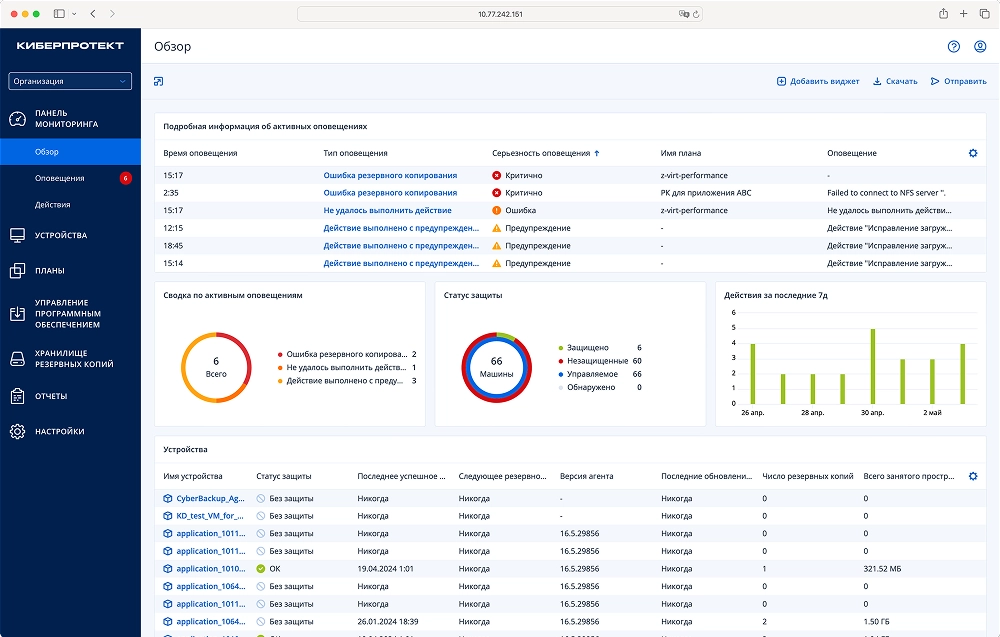The height and width of the screenshot is (637, 1000).
Task: Expand the Устройства sidebar section
Action: pos(60,236)
